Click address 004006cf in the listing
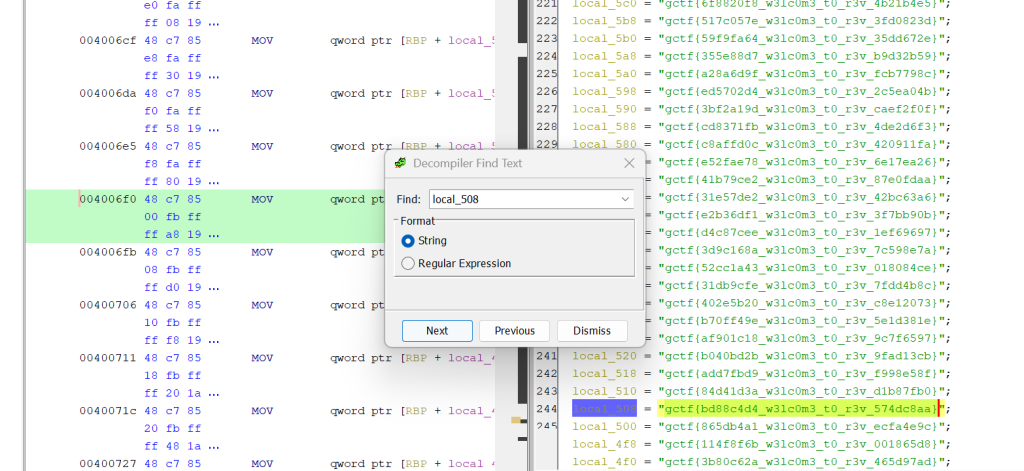Screen dimensions: 1024x471 108,41
